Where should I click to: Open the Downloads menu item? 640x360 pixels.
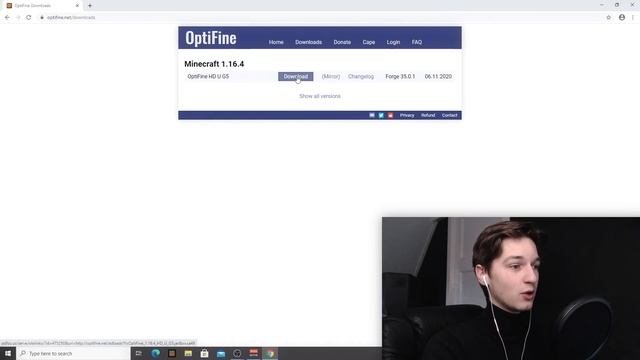click(309, 42)
